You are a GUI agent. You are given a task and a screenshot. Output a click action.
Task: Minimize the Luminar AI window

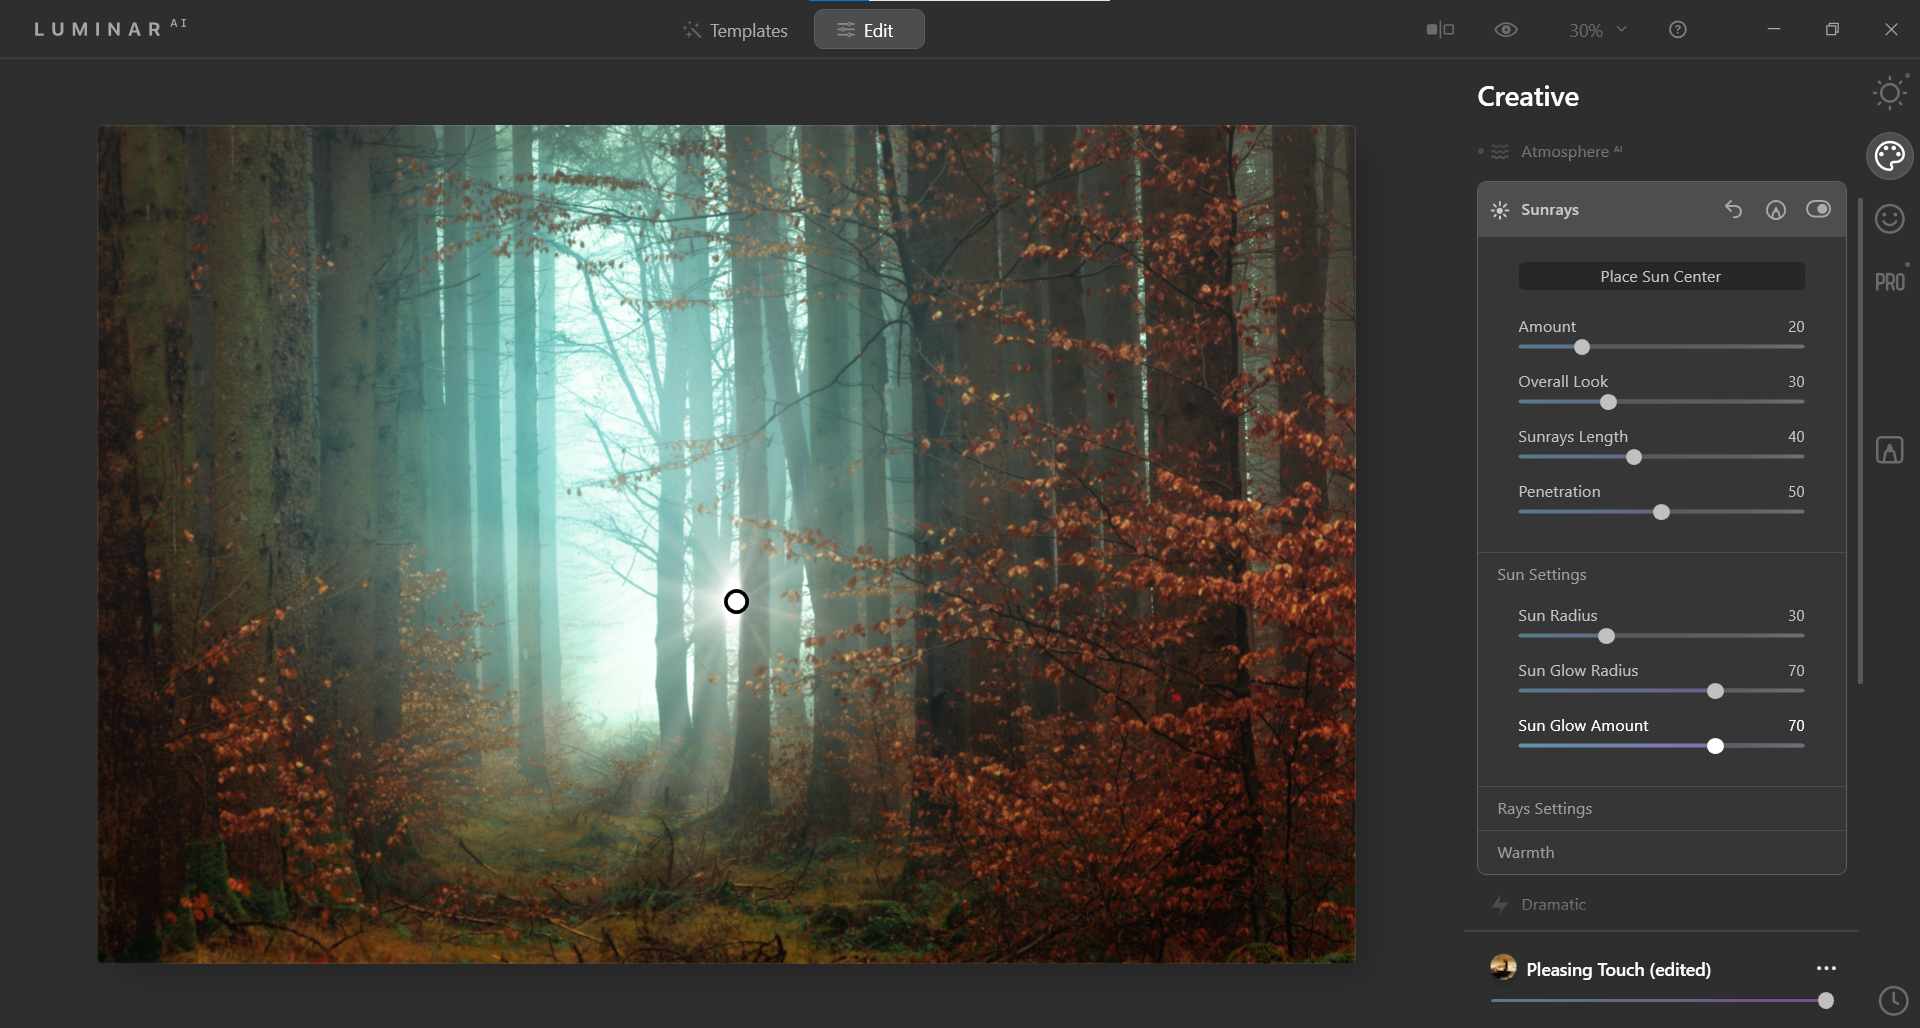(x=1774, y=30)
